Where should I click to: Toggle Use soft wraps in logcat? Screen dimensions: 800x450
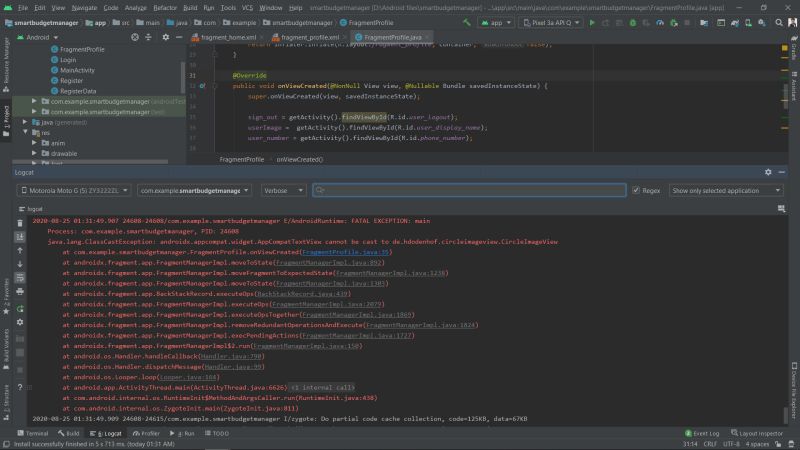coord(20,278)
